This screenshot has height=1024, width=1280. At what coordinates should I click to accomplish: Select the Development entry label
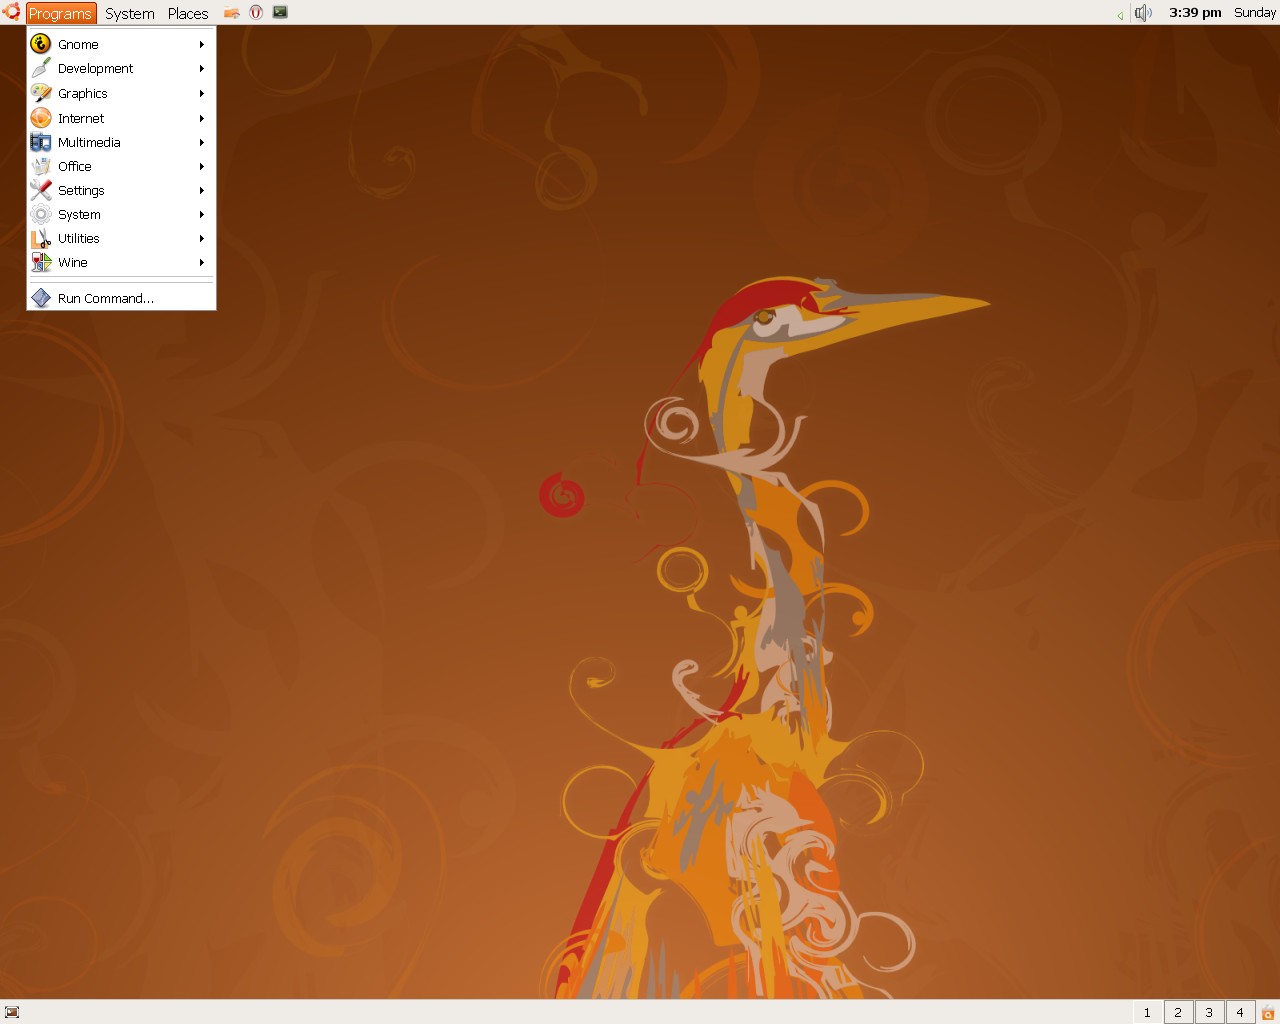95,68
